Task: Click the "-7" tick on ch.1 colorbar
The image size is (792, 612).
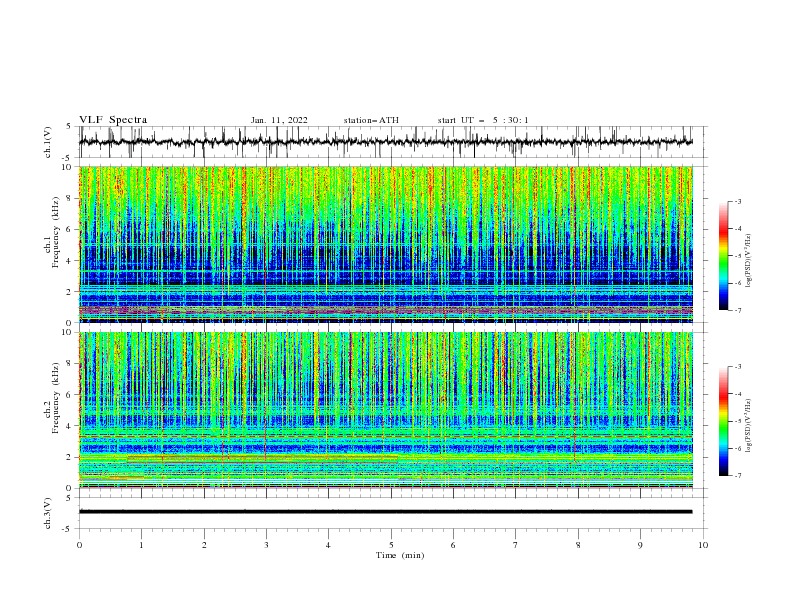Action: [x=738, y=310]
